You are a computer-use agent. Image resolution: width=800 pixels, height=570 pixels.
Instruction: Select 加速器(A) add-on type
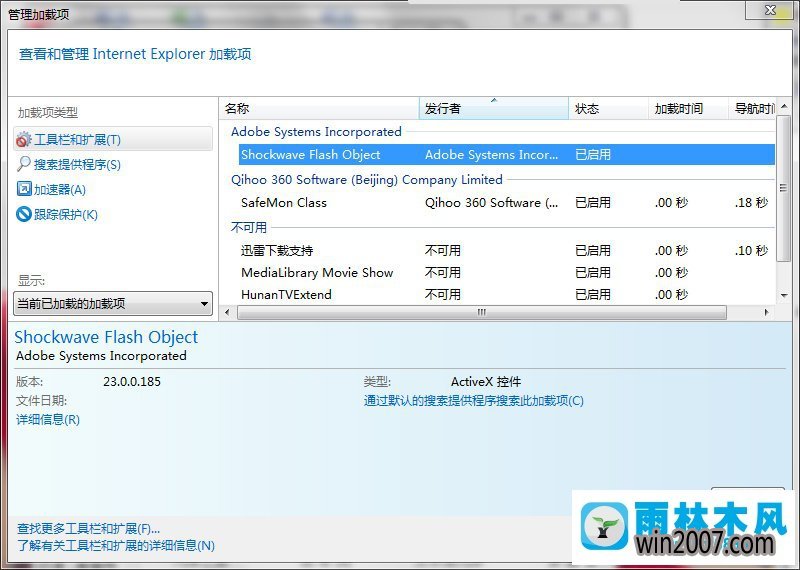pos(60,190)
